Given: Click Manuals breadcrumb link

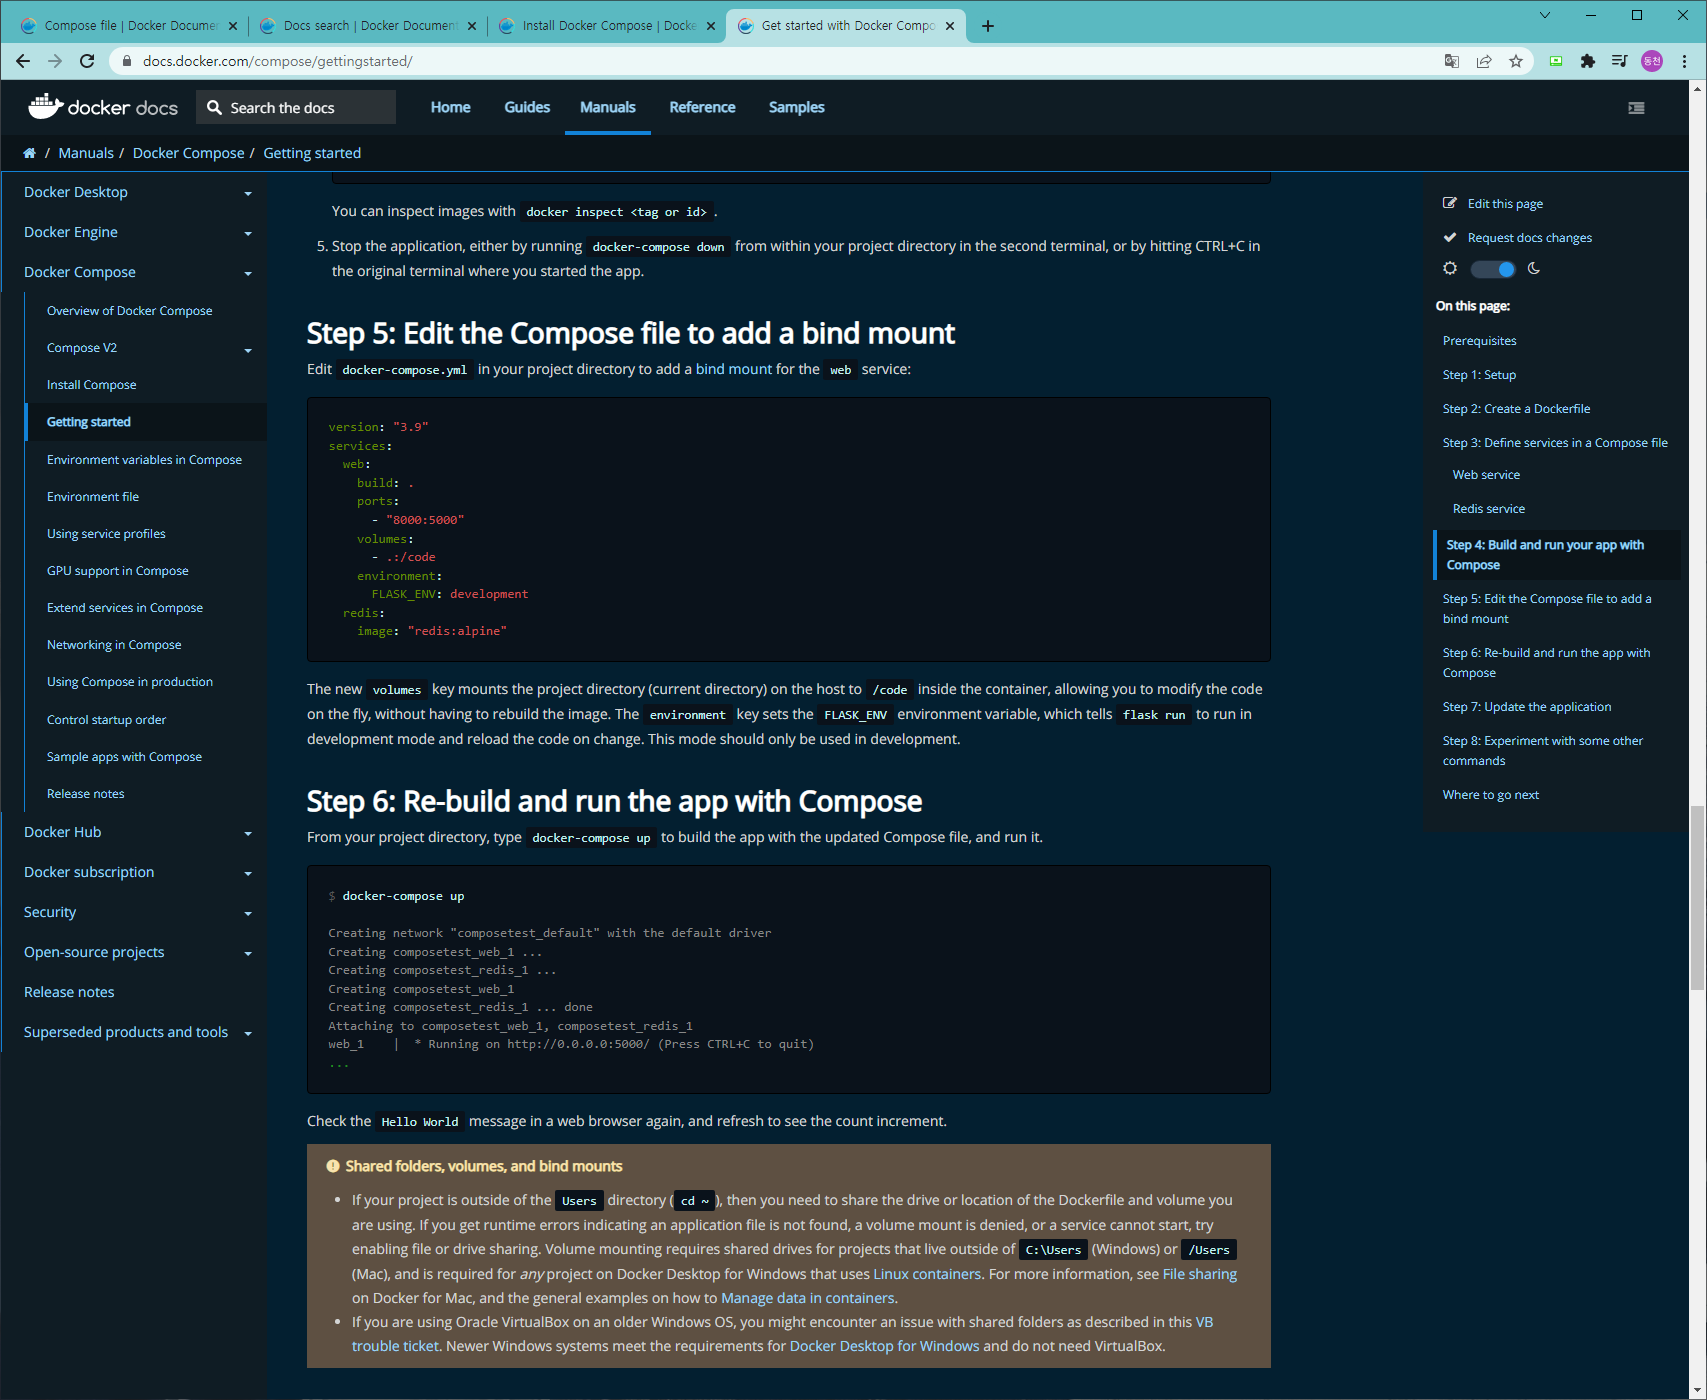Looking at the screenshot, I should pos(86,153).
